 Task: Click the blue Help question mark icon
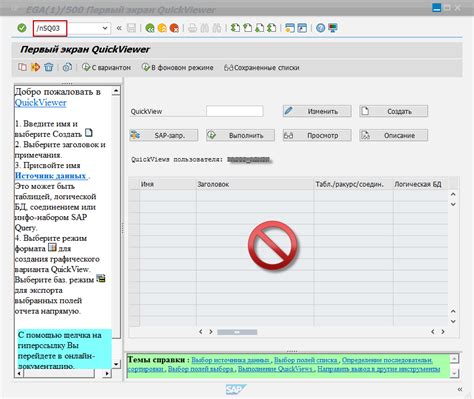(320, 28)
